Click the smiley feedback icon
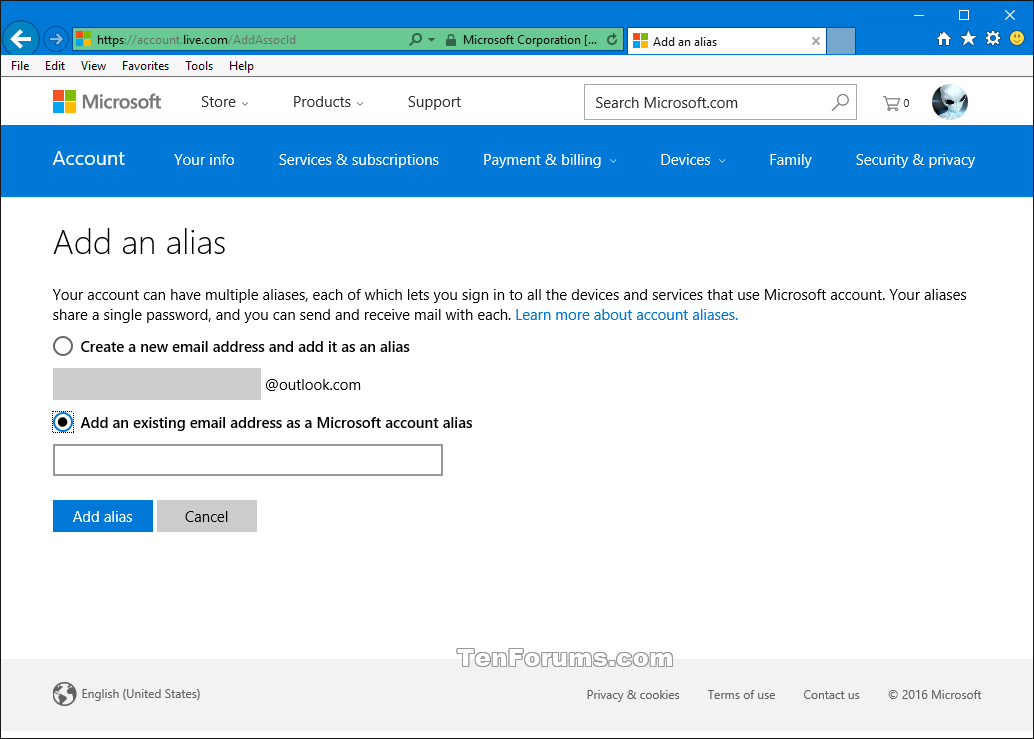This screenshot has width=1034, height=739. 1017,39
